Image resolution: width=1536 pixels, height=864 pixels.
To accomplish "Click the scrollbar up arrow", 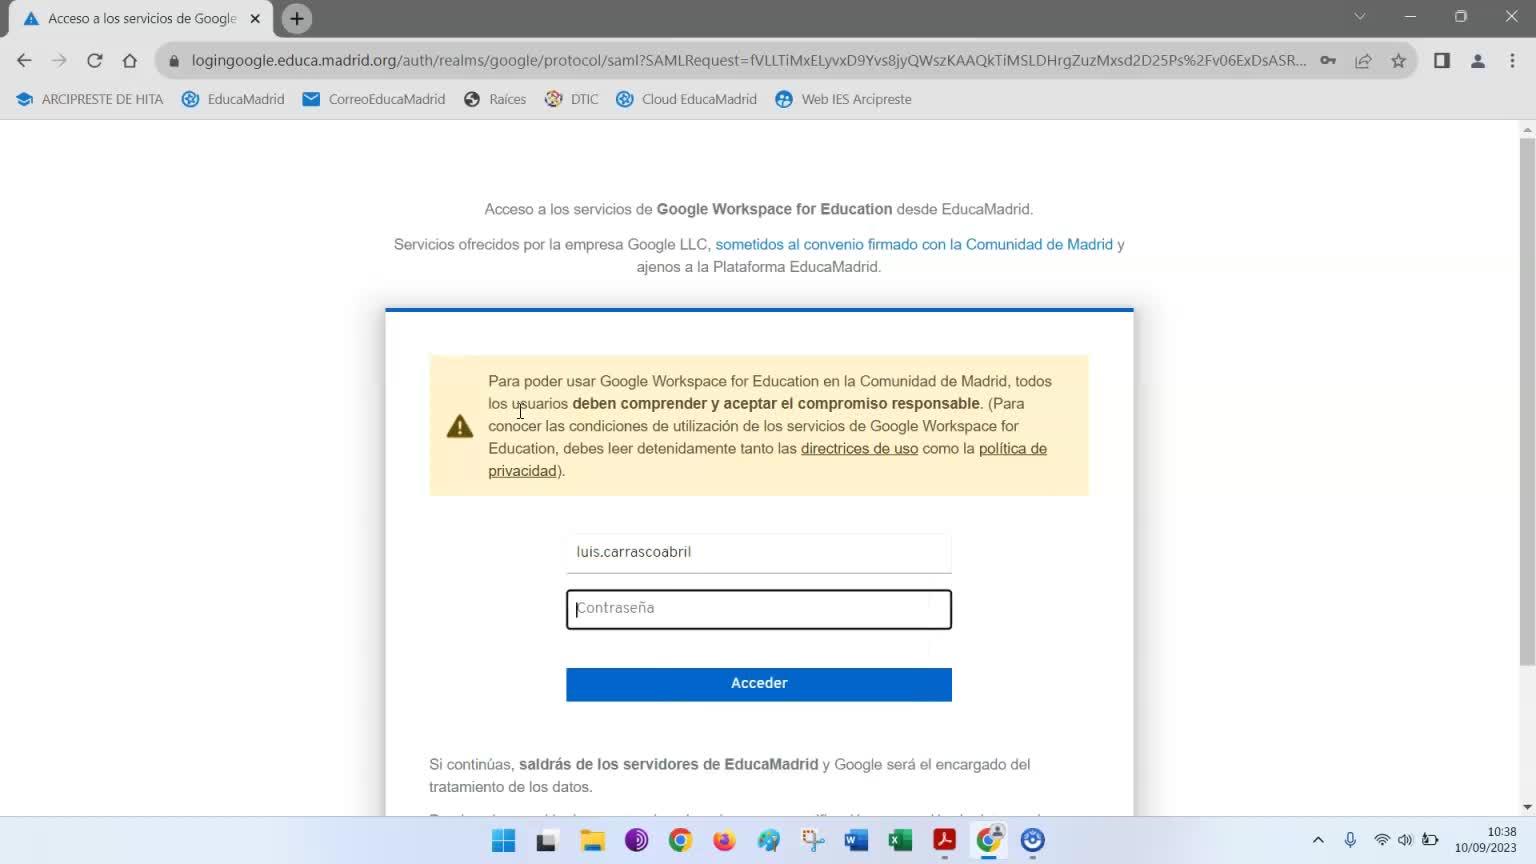I will click(x=1527, y=129).
